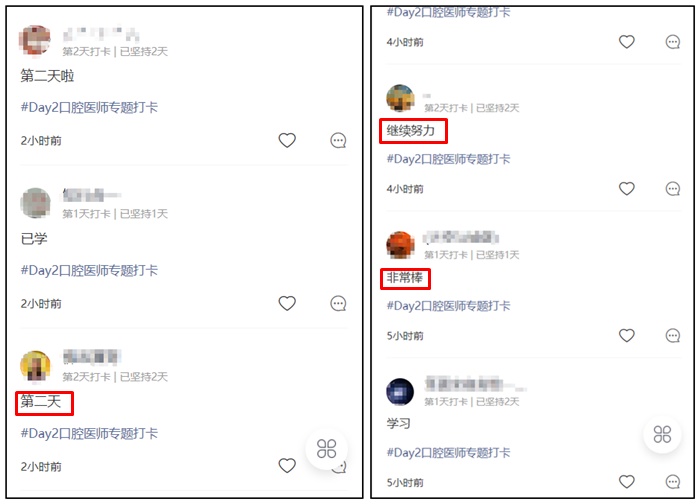Select the '已学' post text
700x504 pixels.
pos(34,238)
